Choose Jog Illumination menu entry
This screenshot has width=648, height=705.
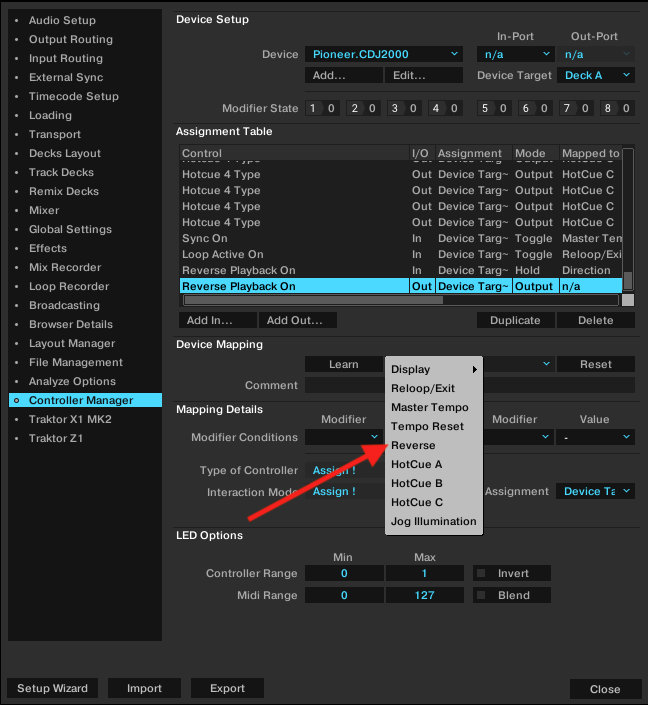(433, 521)
